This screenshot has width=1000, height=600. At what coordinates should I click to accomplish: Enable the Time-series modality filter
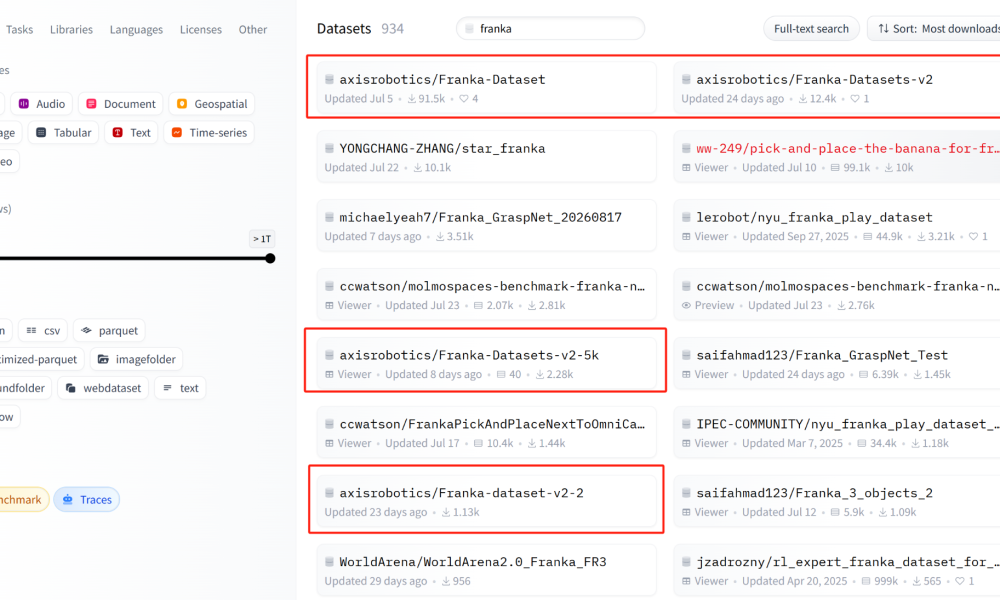(209, 133)
